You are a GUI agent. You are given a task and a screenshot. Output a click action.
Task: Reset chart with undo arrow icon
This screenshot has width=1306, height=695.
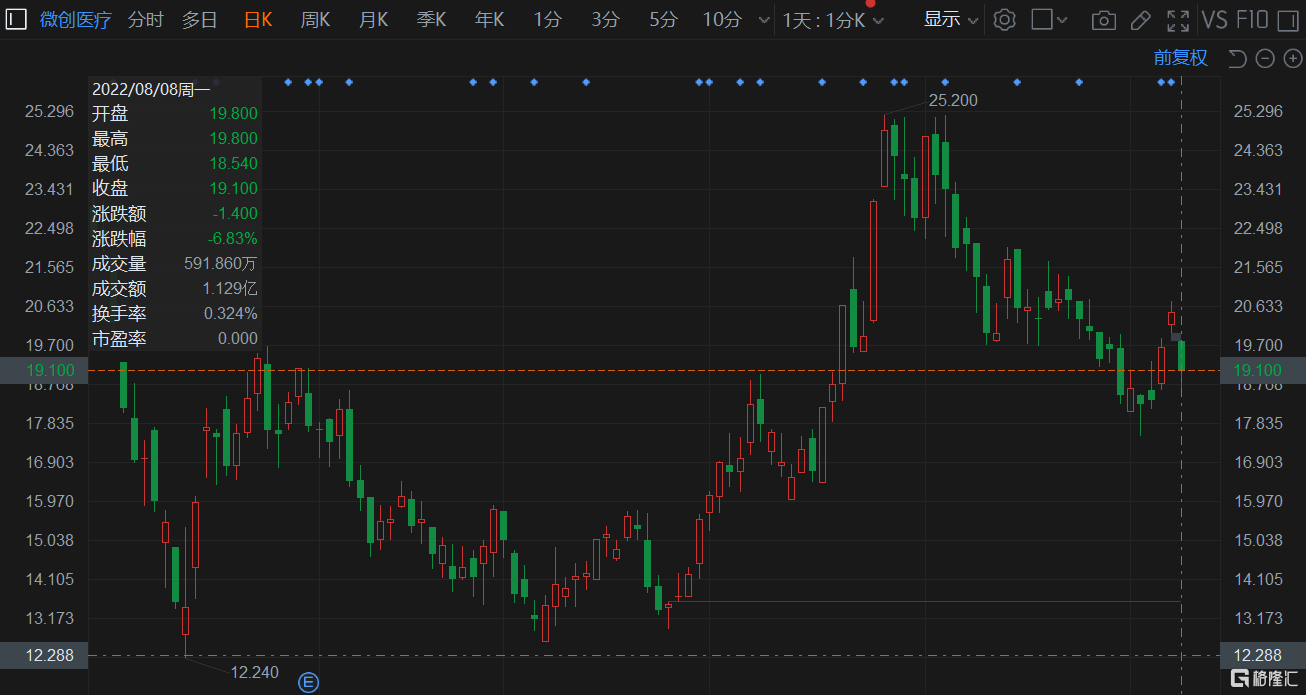1237,58
